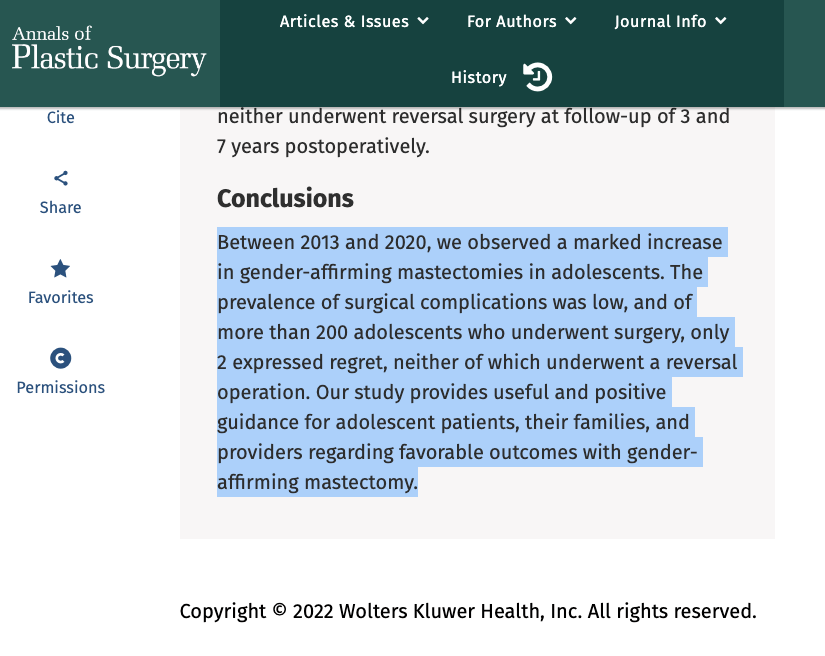Open the Articles & Issues menu label
This screenshot has width=825, height=656.
point(344,21)
